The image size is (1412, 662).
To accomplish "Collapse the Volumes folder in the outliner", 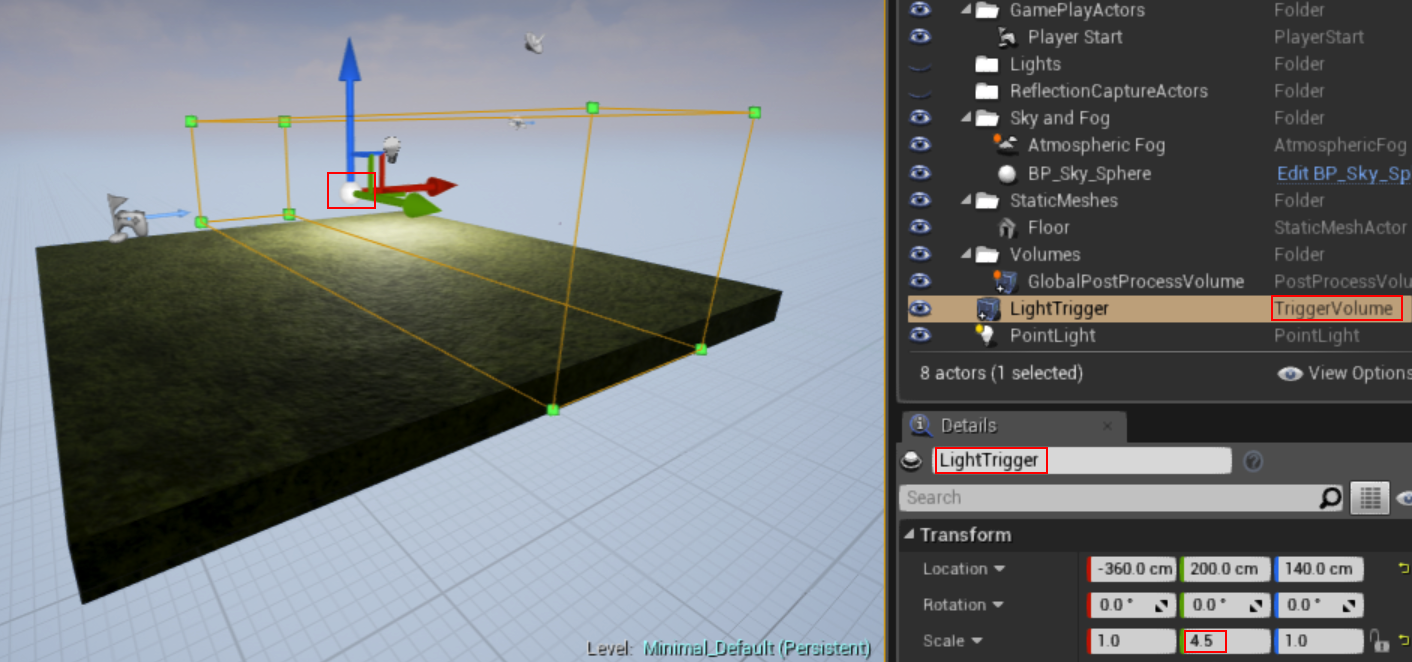I will pyautogui.click(x=964, y=254).
